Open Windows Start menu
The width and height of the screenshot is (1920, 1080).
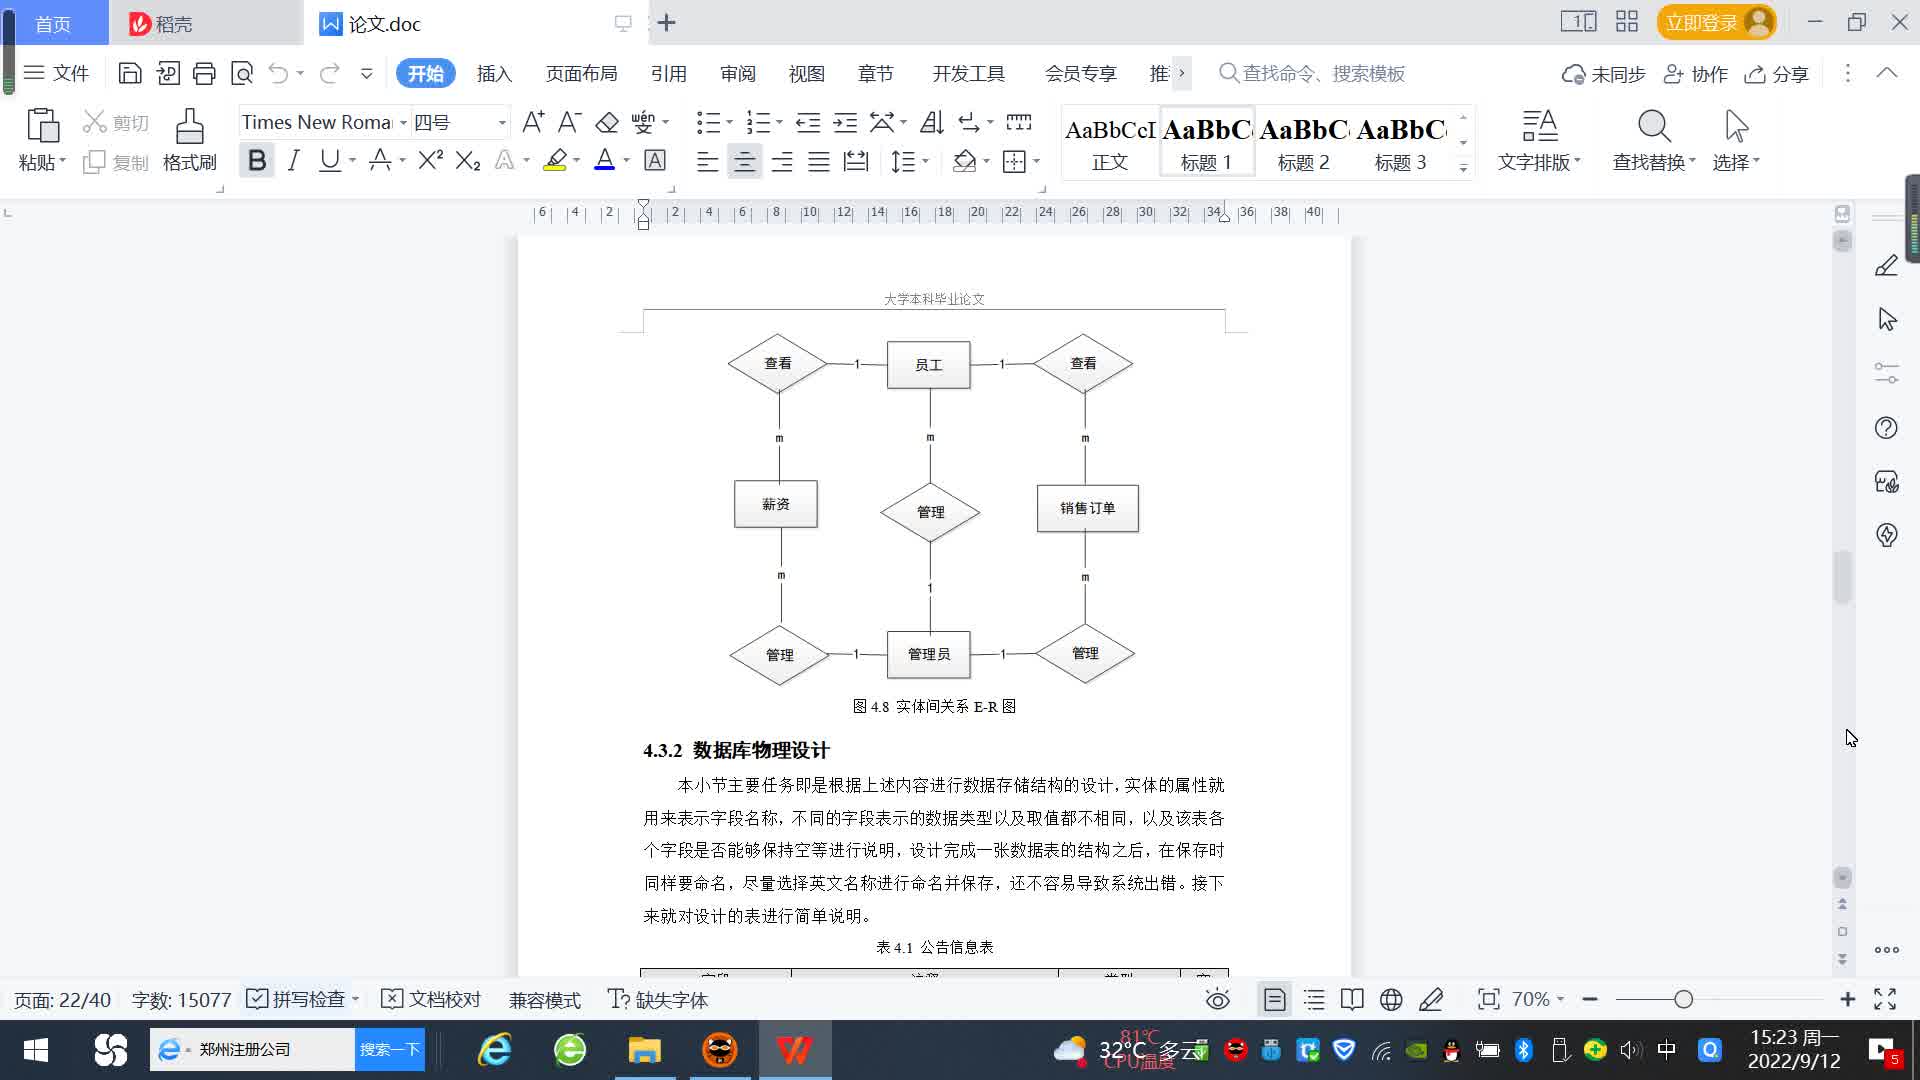[36, 1050]
